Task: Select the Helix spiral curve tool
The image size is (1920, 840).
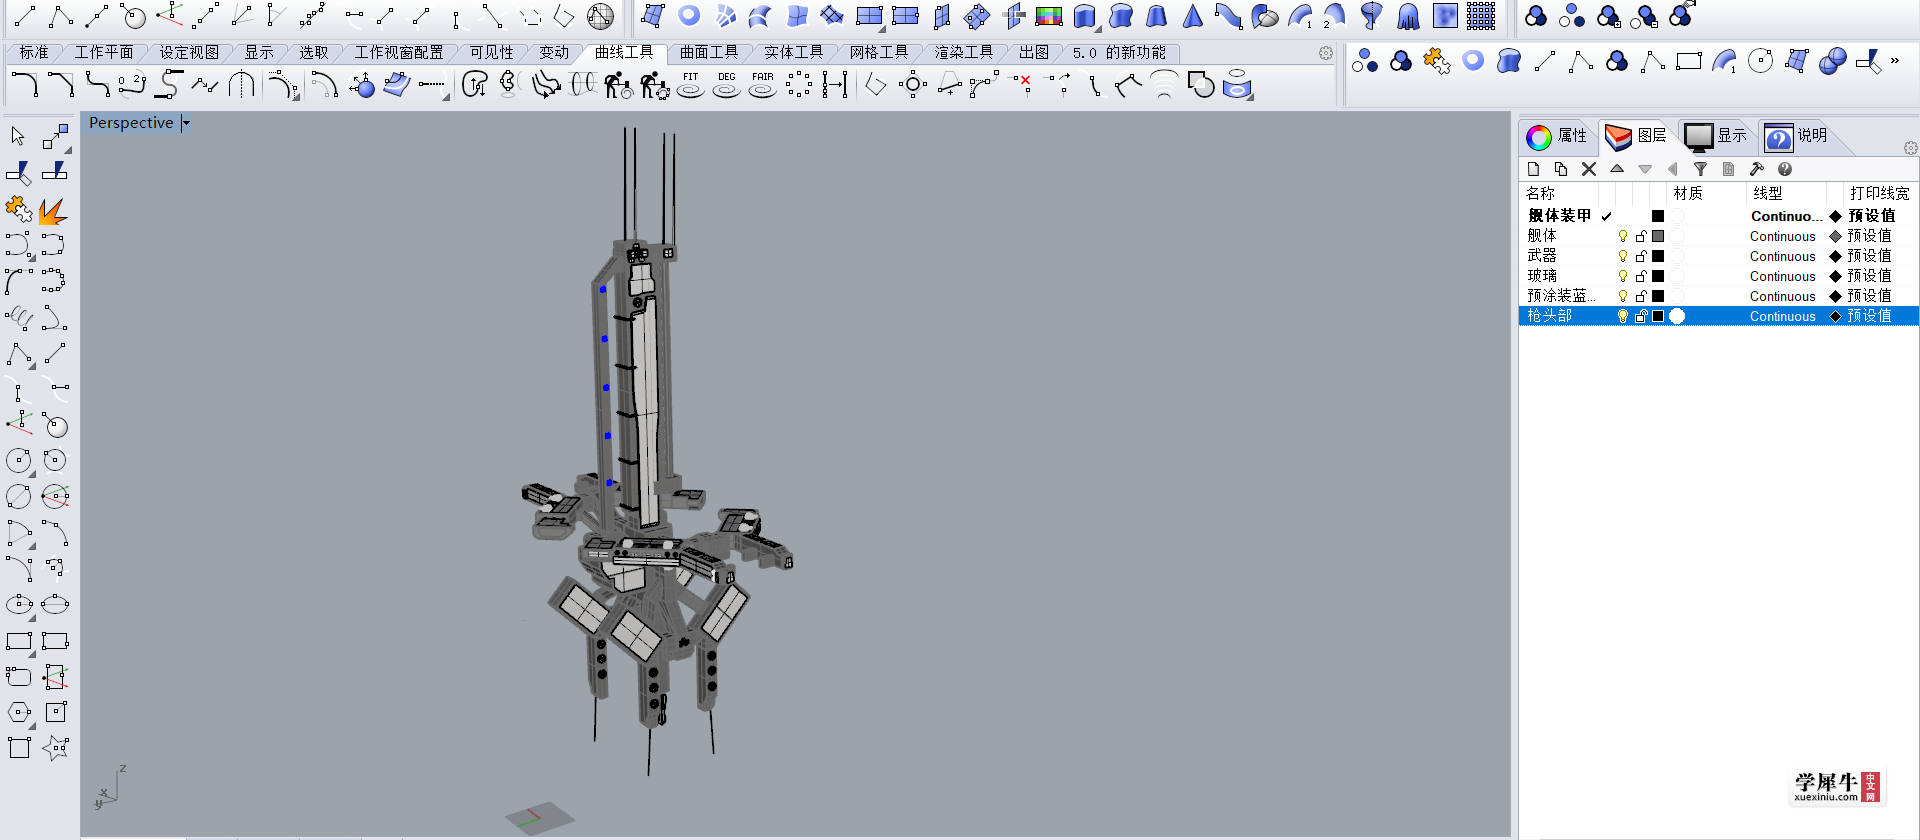Action: pos(19,318)
